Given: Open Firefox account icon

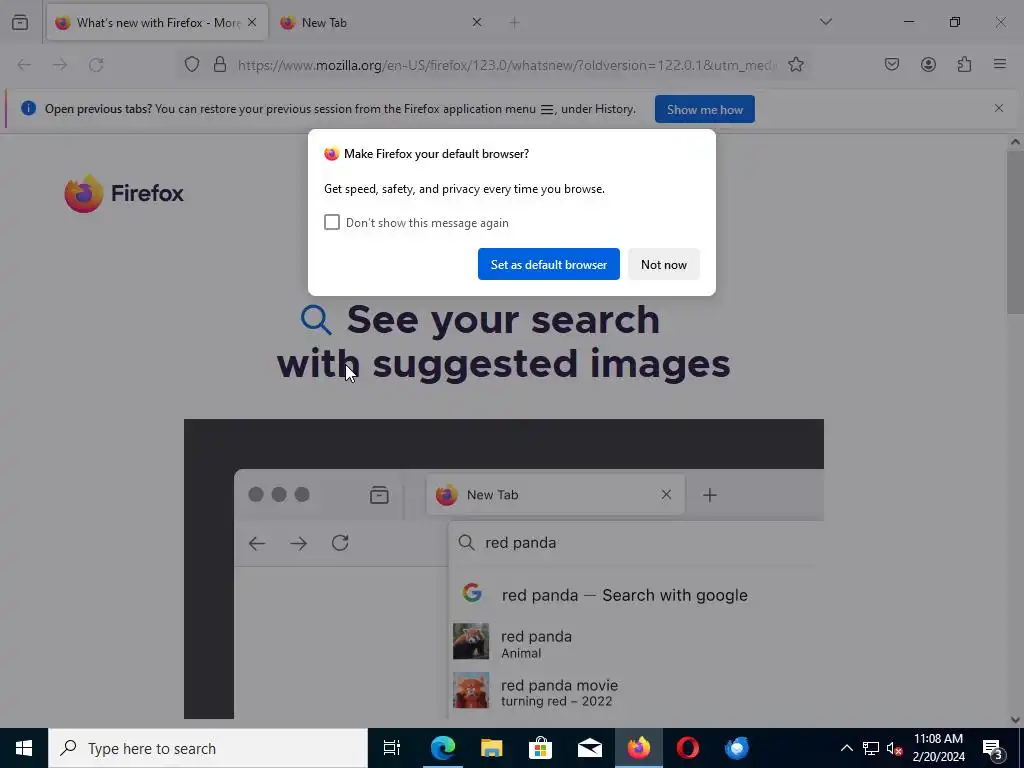Looking at the screenshot, I should coord(928,64).
